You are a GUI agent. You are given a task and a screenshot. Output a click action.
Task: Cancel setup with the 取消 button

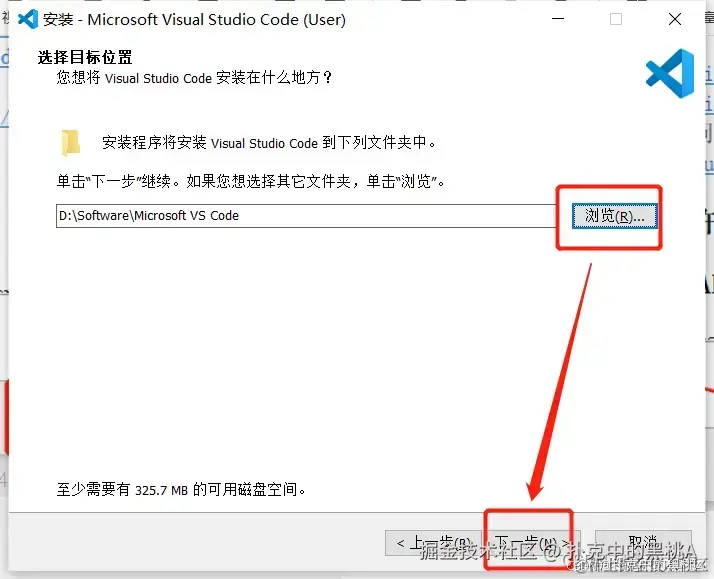[643, 543]
